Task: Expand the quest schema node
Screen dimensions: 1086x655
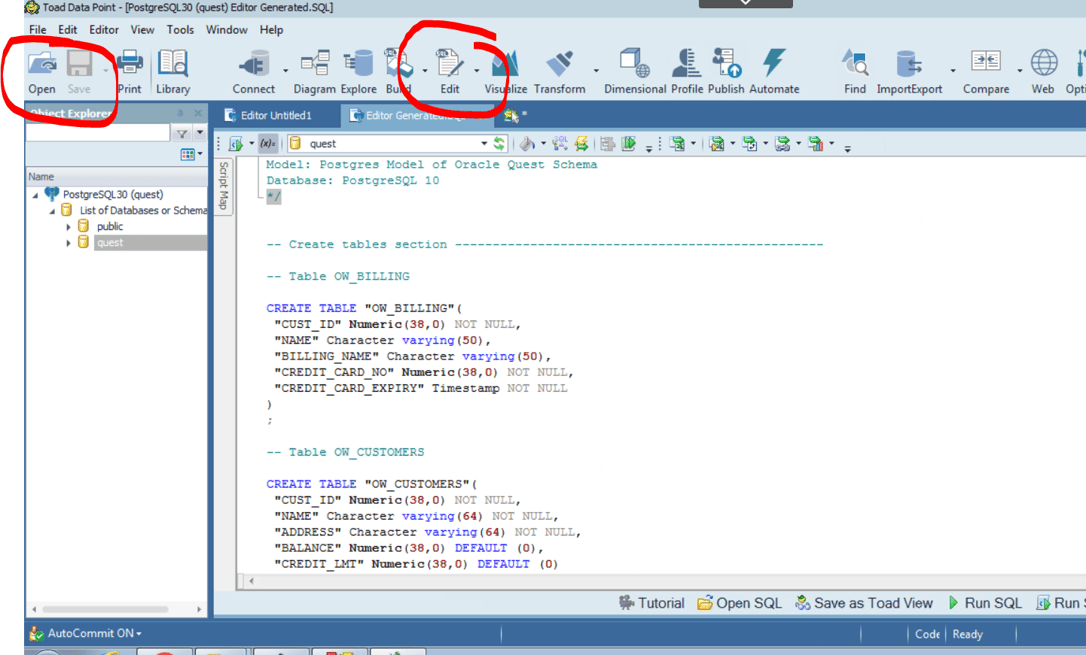Action: (x=69, y=243)
